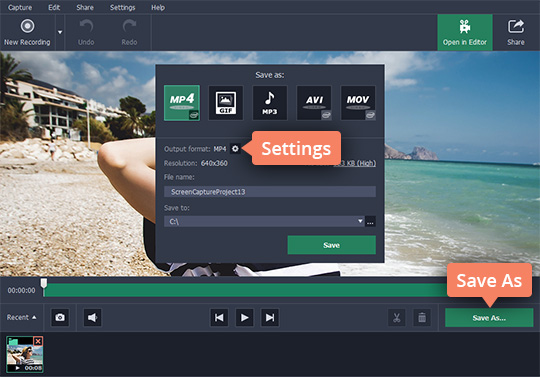The height and width of the screenshot is (377, 540).
Task: Open the recording in the Editor
Action: [465, 33]
